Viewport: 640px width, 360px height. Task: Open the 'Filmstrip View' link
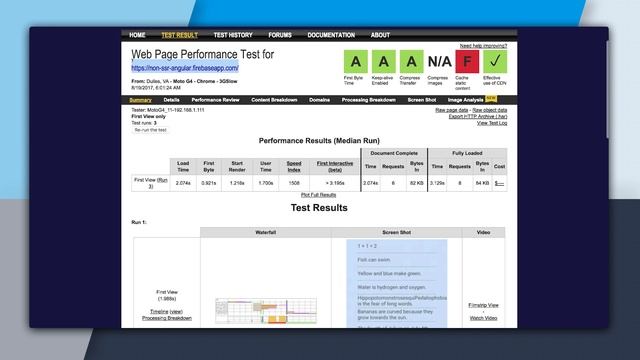(x=483, y=305)
